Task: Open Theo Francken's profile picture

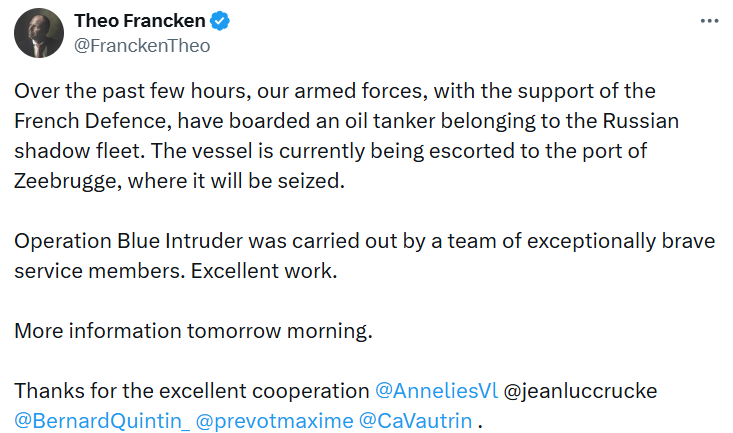Action: (39, 34)
